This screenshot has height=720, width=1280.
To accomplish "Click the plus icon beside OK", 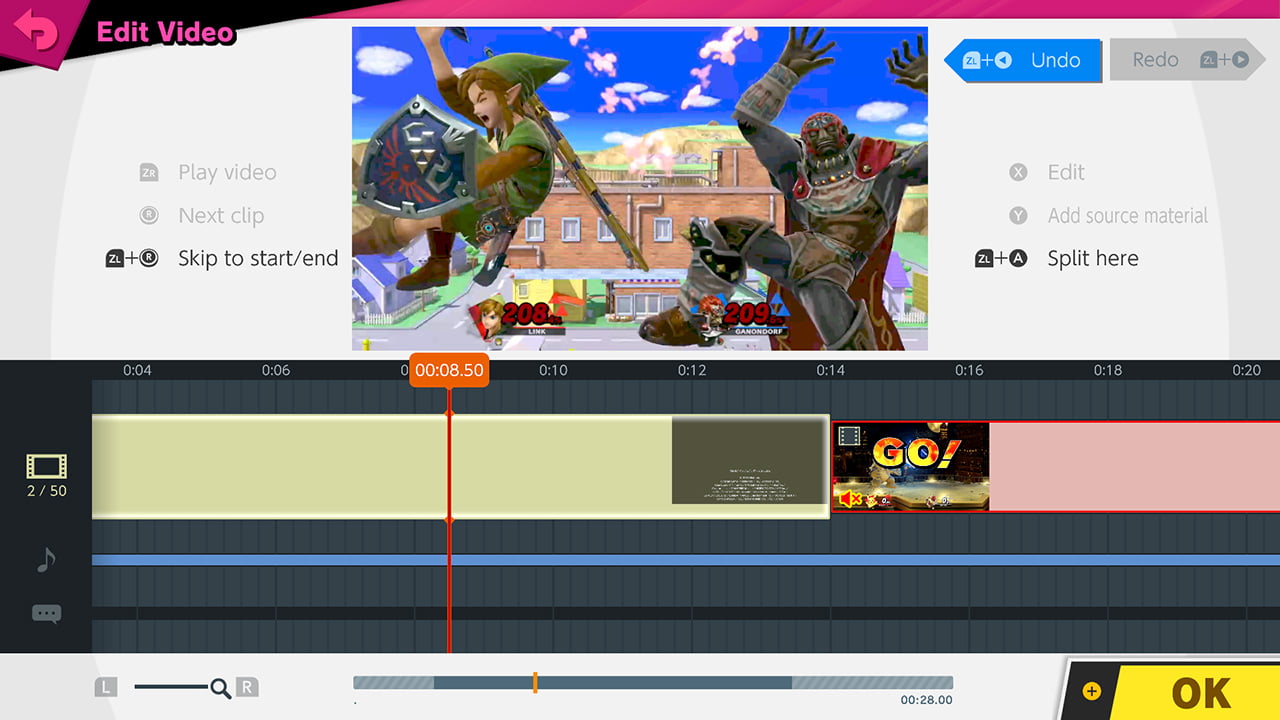I will coord(1091,691).
